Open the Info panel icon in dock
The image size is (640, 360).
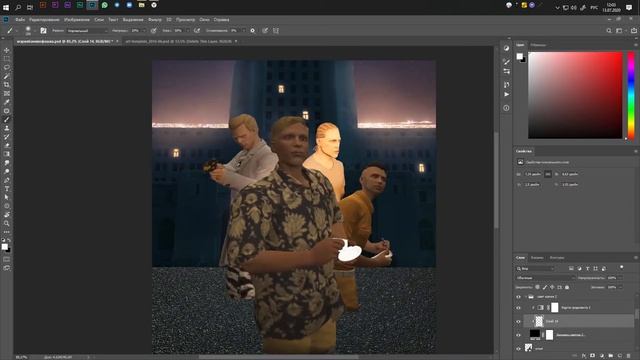pos(507,108)
